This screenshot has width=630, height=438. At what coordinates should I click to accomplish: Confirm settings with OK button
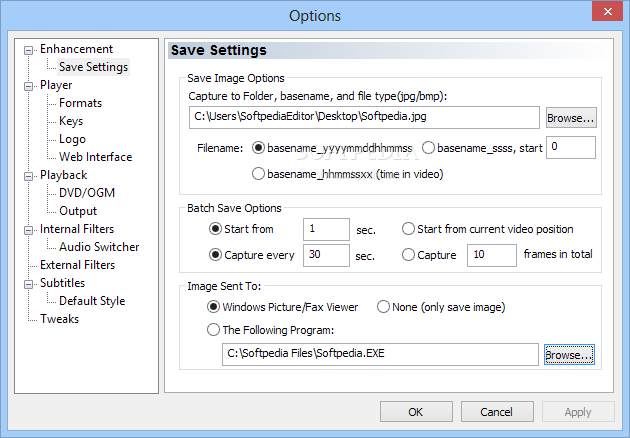(x=416, y=412)
